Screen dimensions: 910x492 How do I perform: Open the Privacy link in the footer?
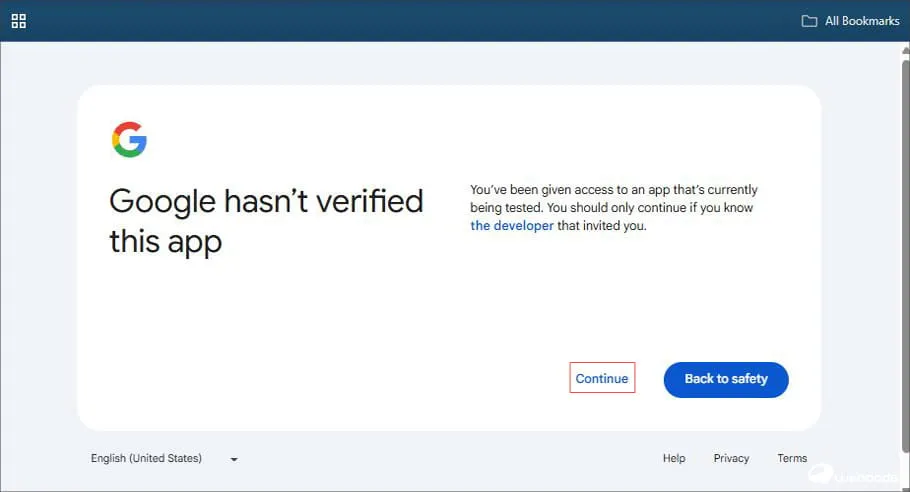coord(731,458)
